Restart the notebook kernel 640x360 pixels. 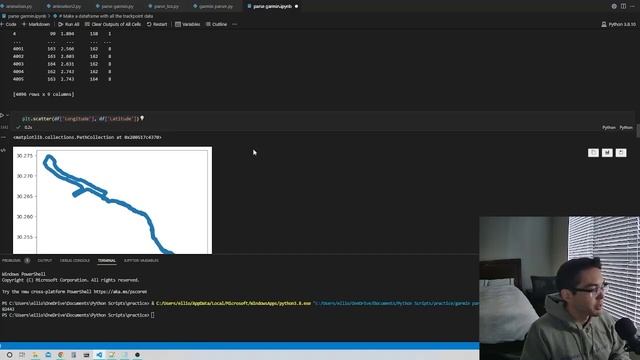[157, 24]
